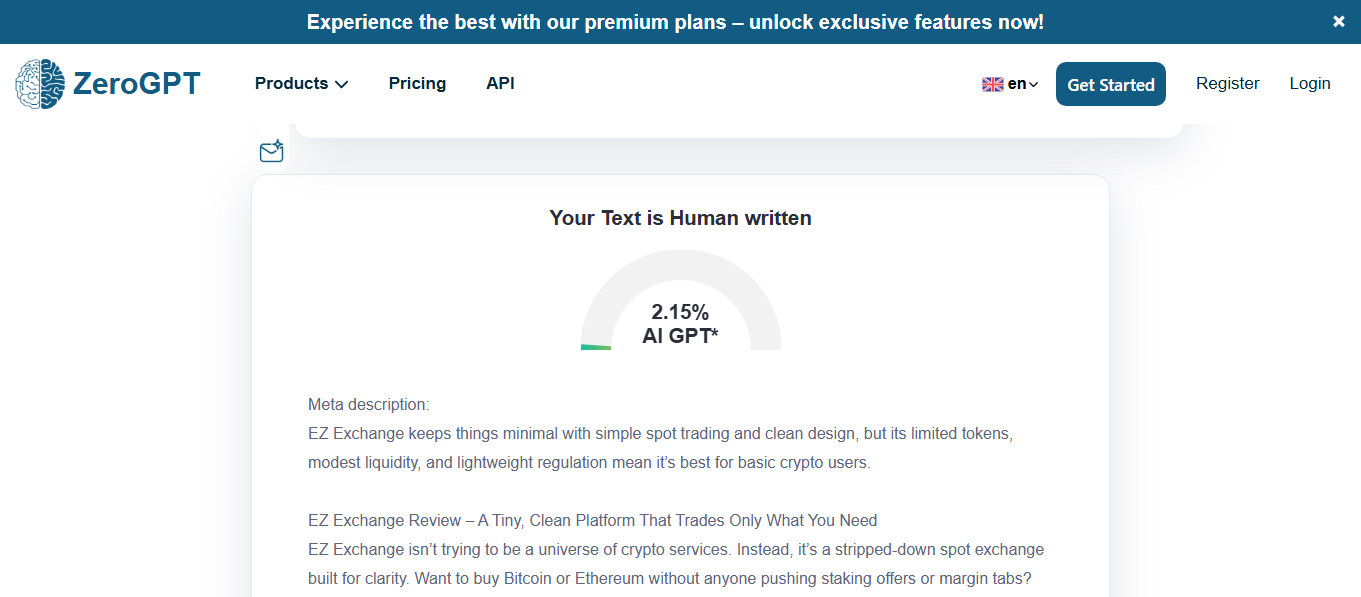Click the 'Meta description:' line in results
Image resolution: width=1361 pixels, height=597 pixels.
tap(368, 405)
